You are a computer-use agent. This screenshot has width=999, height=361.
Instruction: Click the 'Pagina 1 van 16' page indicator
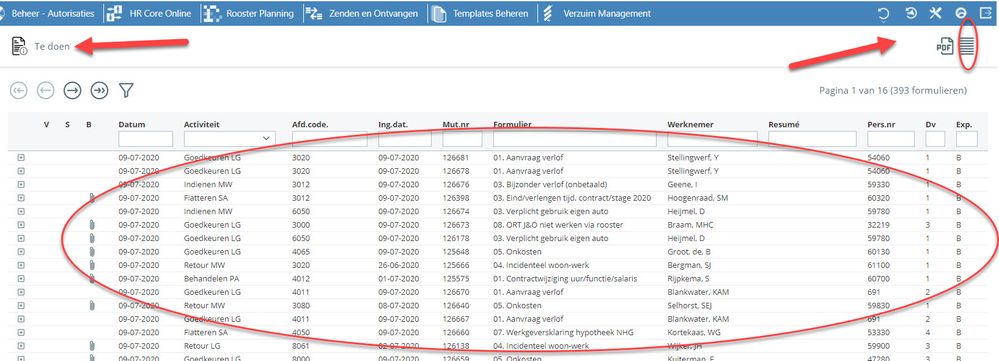(x=853, y=90)
